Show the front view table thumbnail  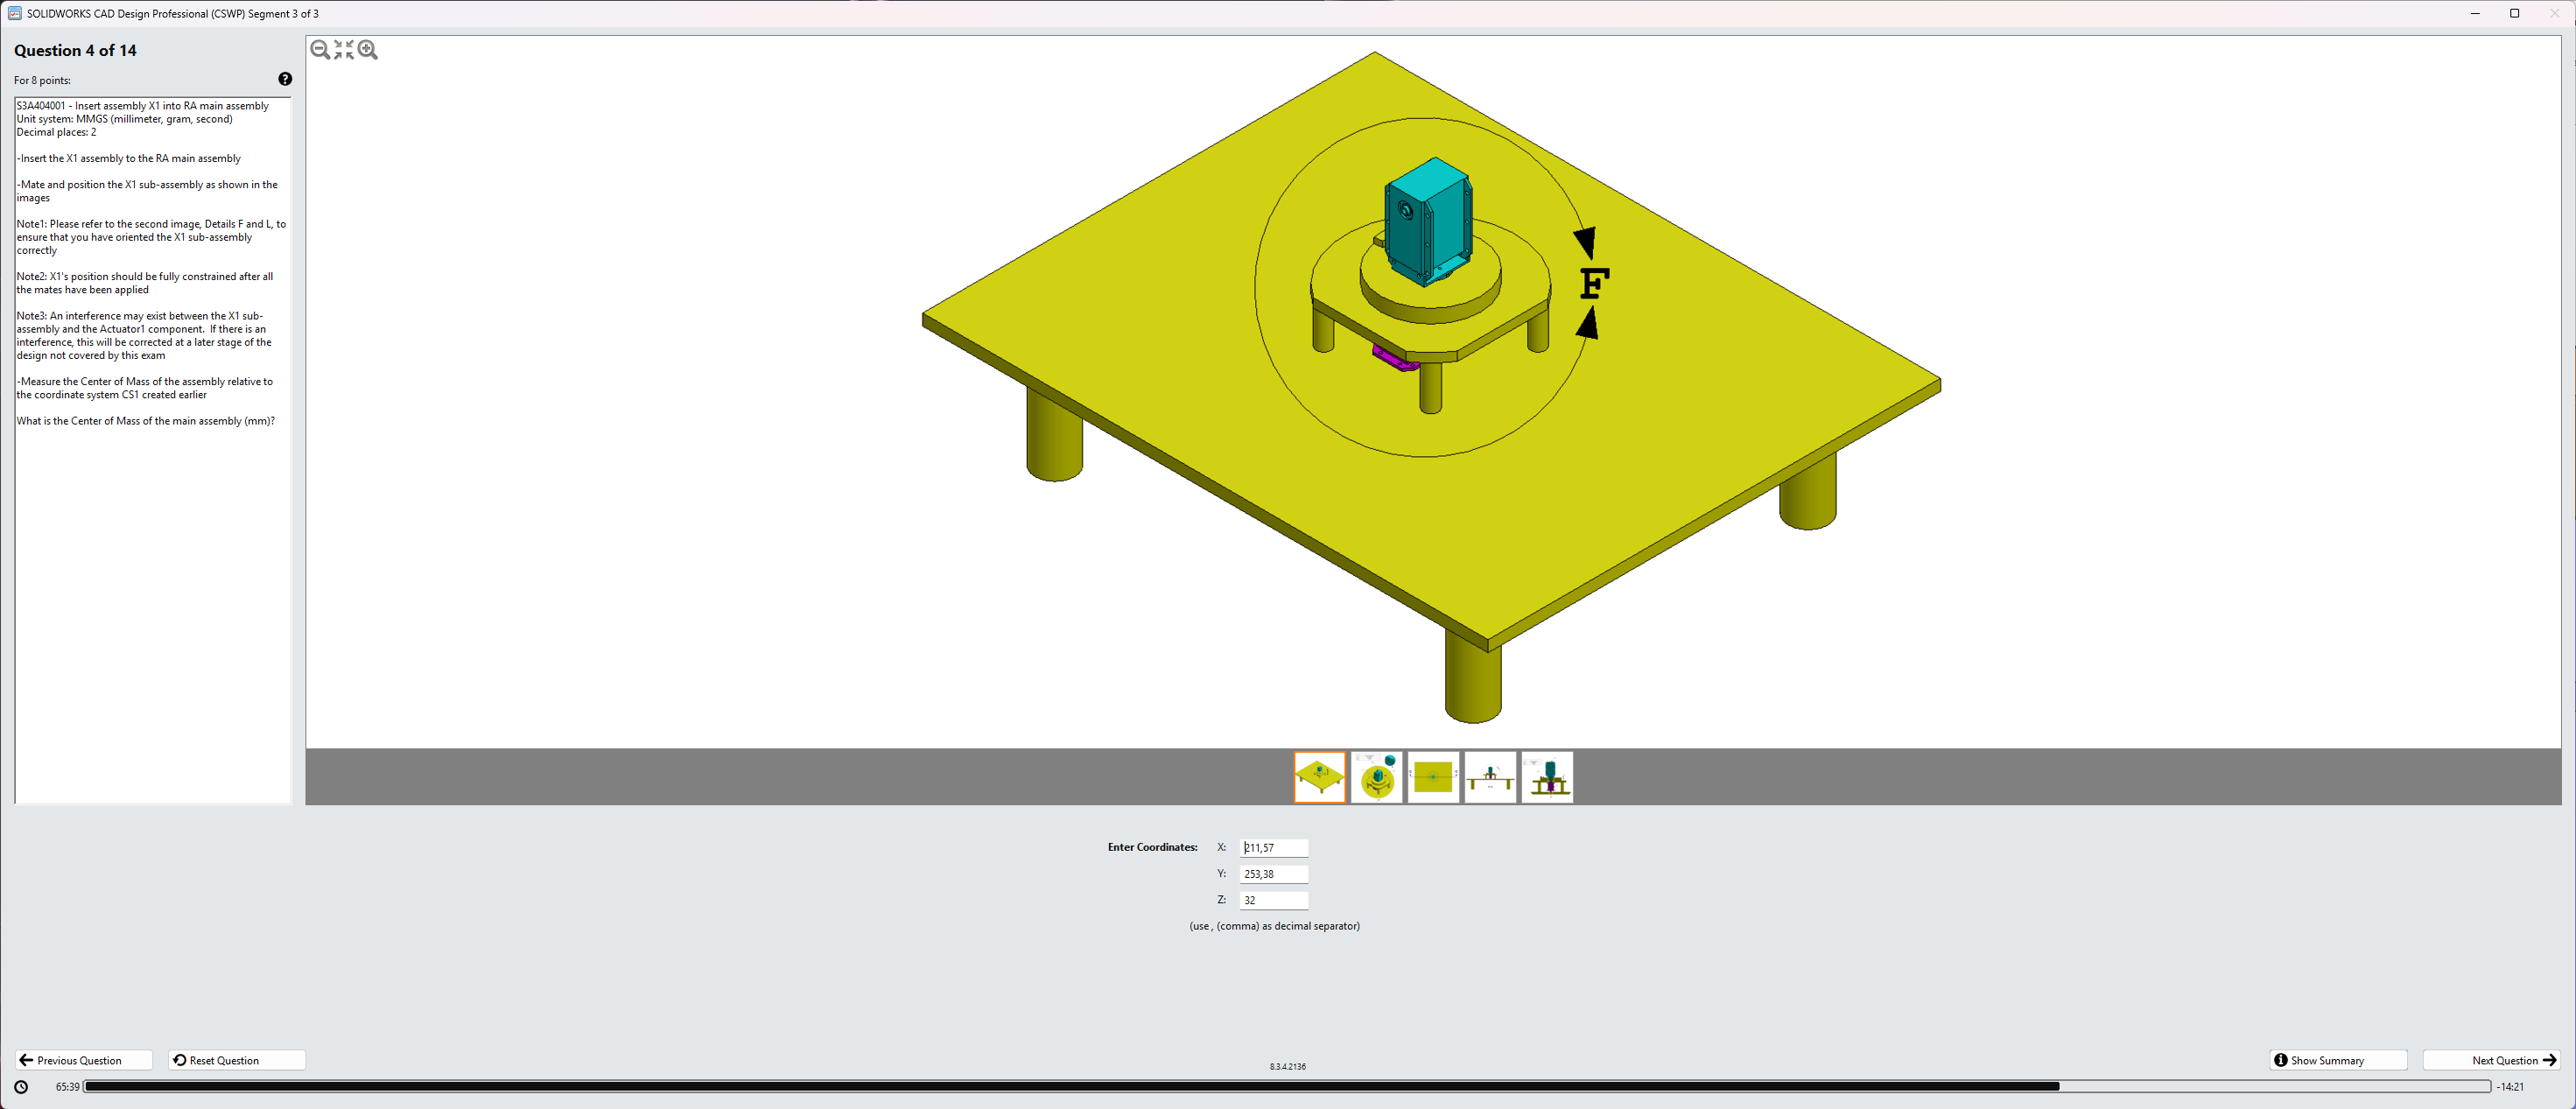pos(1490,777)
